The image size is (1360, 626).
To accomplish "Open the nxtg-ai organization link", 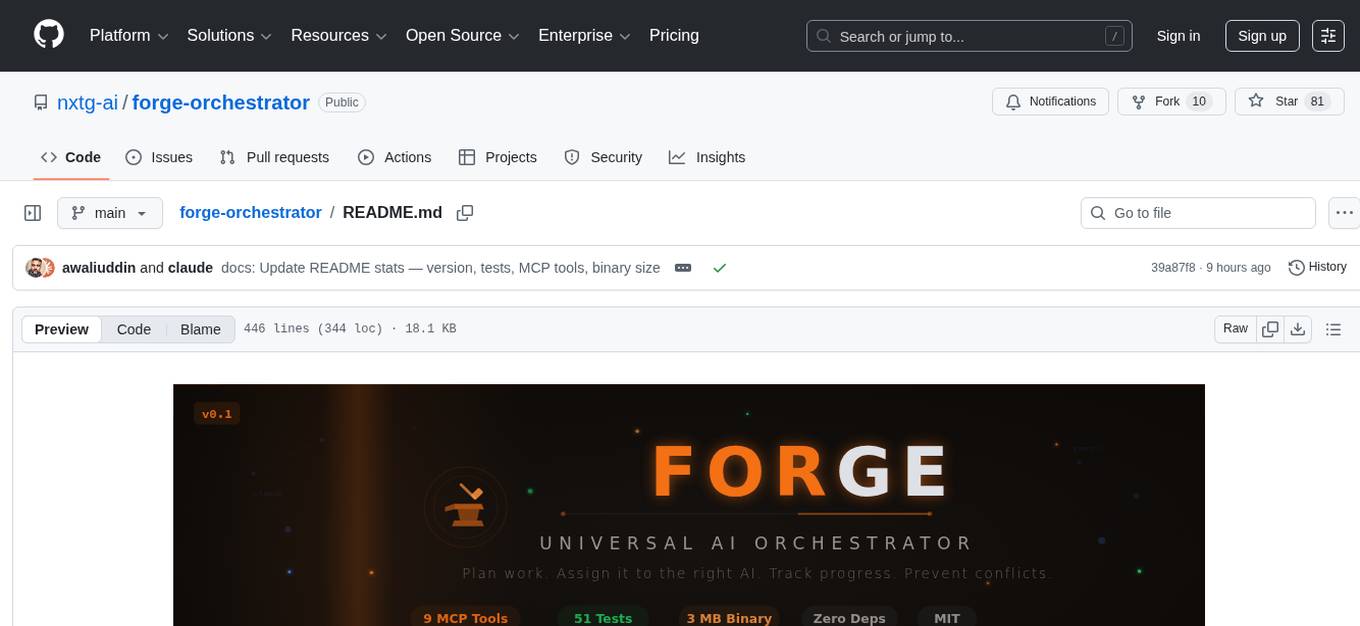I will pos(87,102).
